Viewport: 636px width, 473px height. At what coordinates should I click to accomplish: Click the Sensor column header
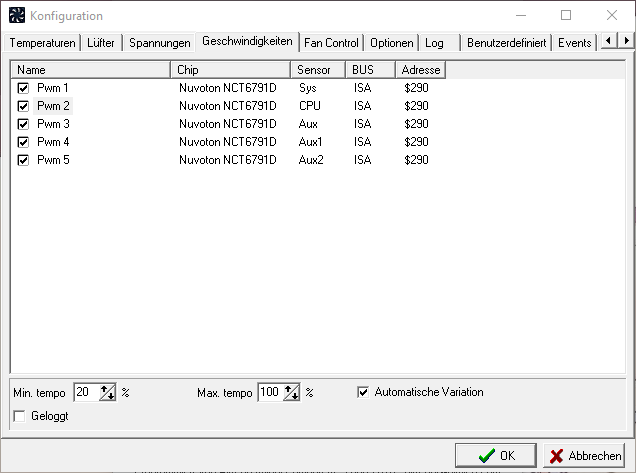coord(318,70)
